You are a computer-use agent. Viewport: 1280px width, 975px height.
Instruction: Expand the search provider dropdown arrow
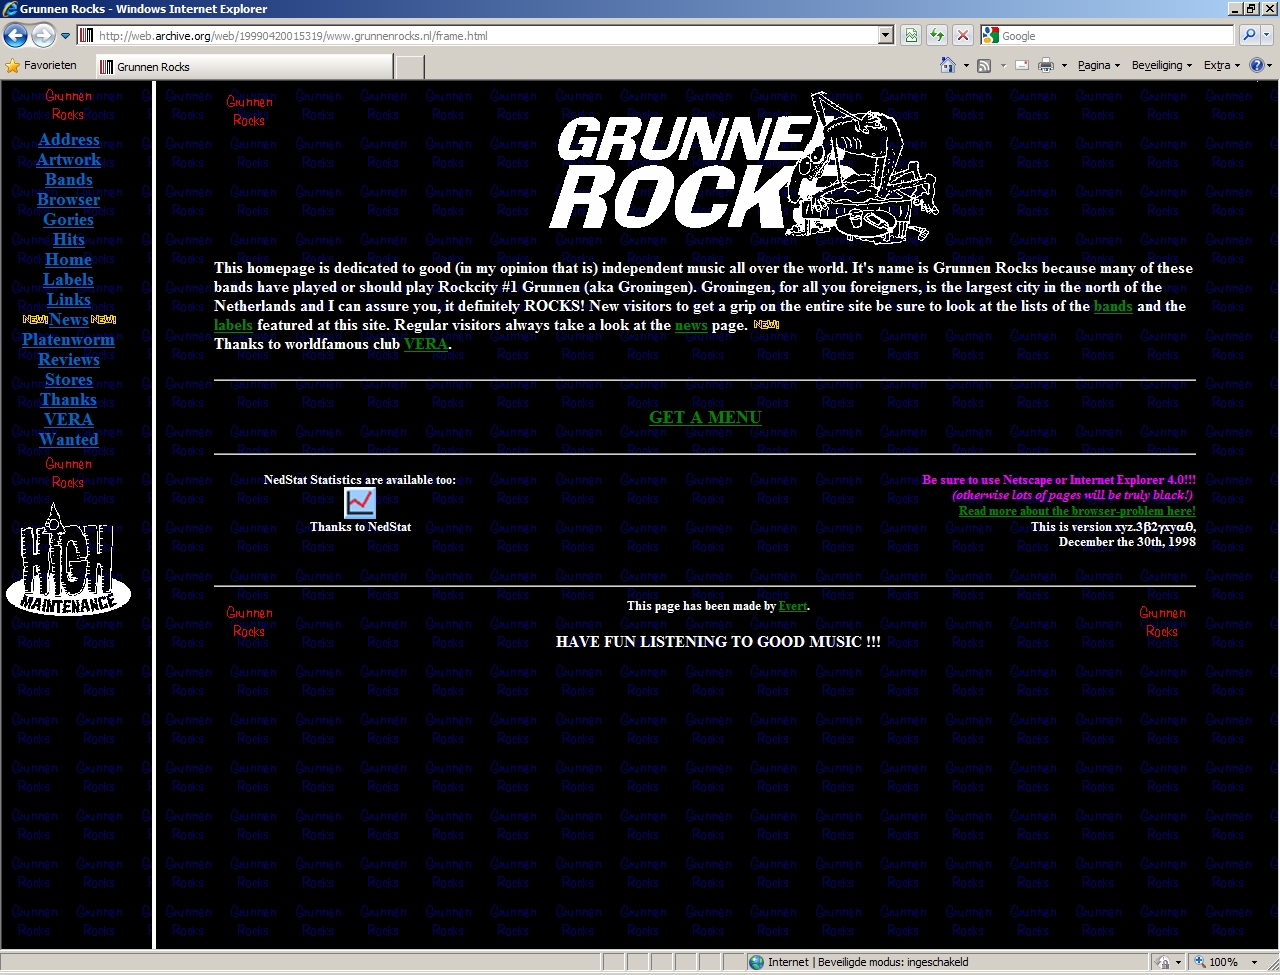click(1267, 36)
